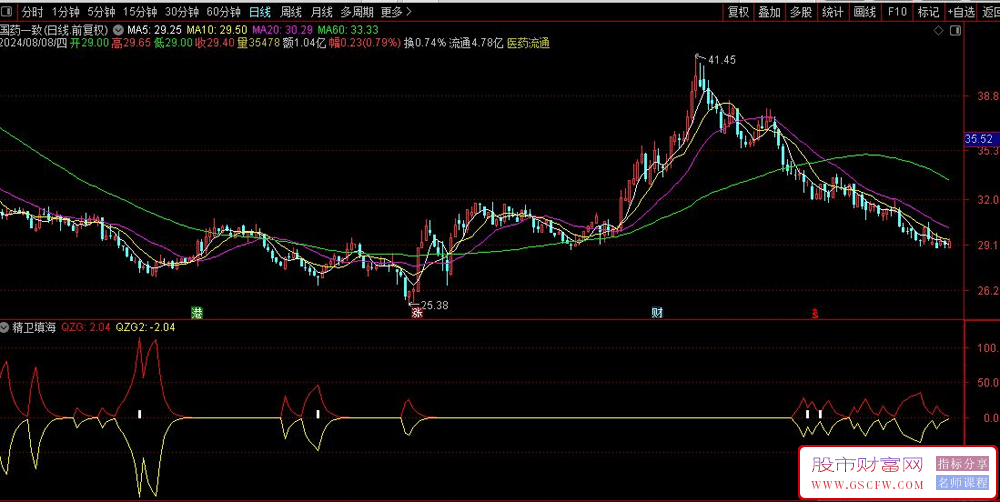The image size is (1000, 502).
Task: Switch to the 60分钟 period
Action: coord(224,11)
